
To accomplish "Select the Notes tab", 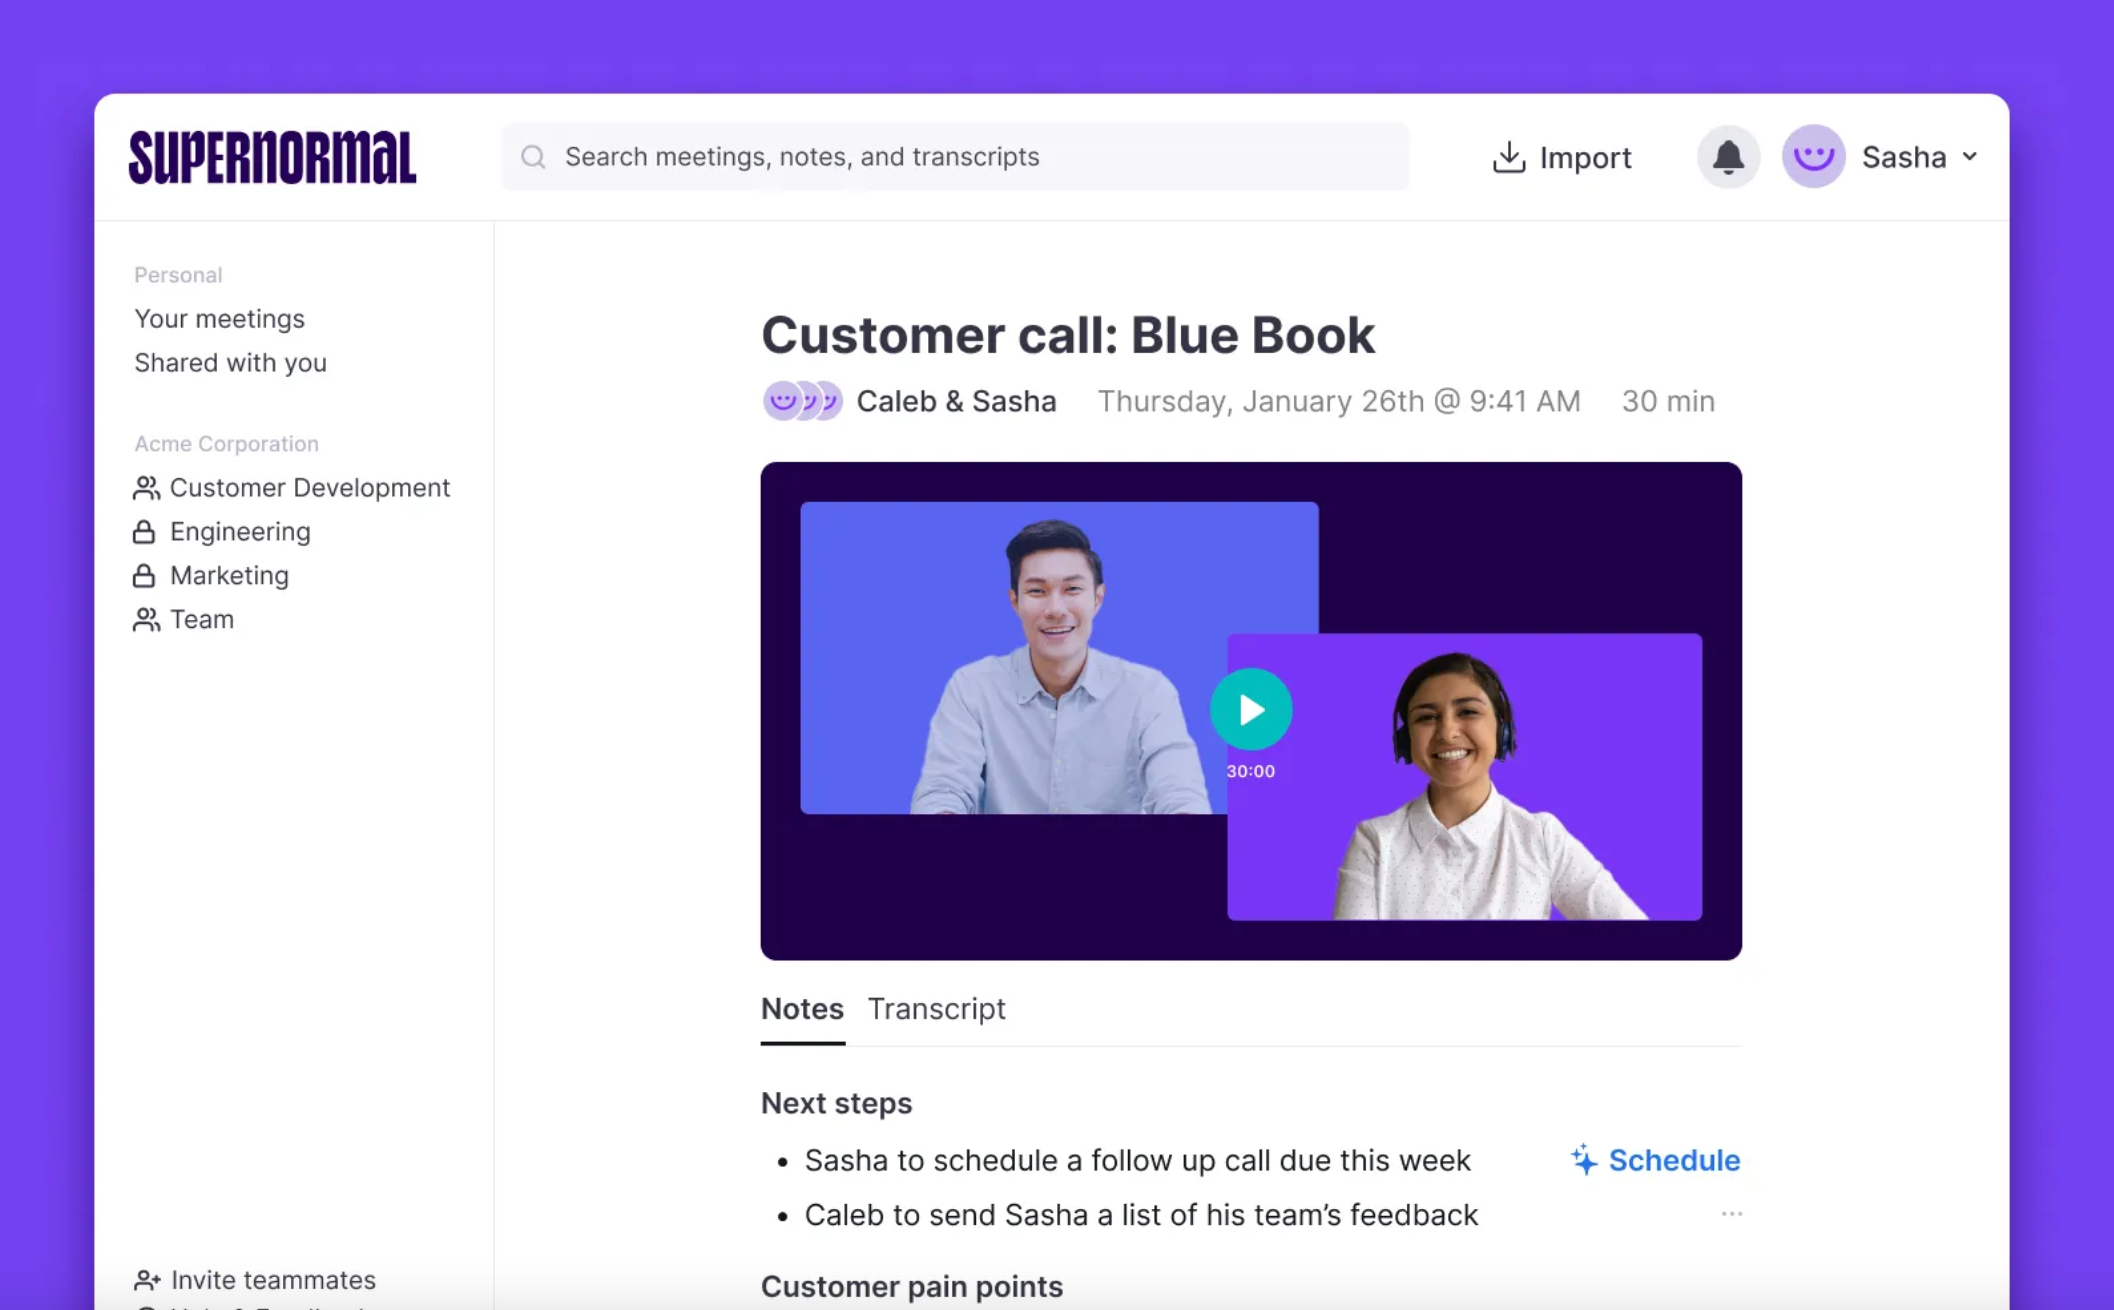I will 802,1009.
